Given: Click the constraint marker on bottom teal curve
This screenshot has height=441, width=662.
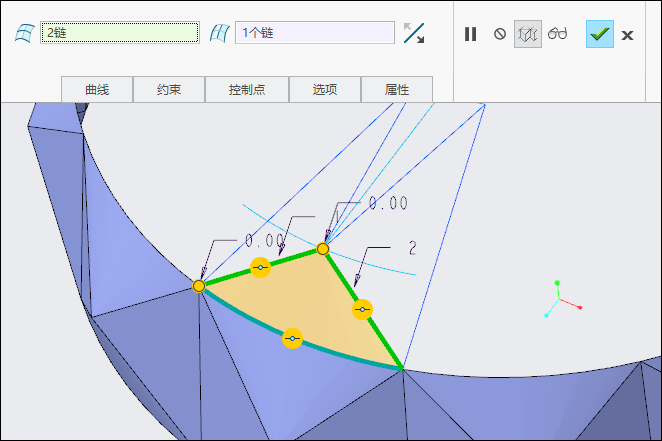Looking at the screenshot, I should tap(292, 339).
